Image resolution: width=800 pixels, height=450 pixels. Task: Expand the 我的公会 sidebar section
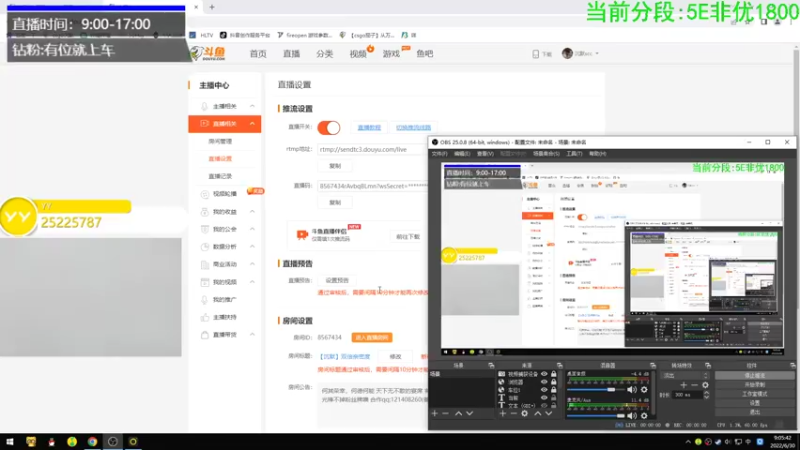tap(252, 229)
